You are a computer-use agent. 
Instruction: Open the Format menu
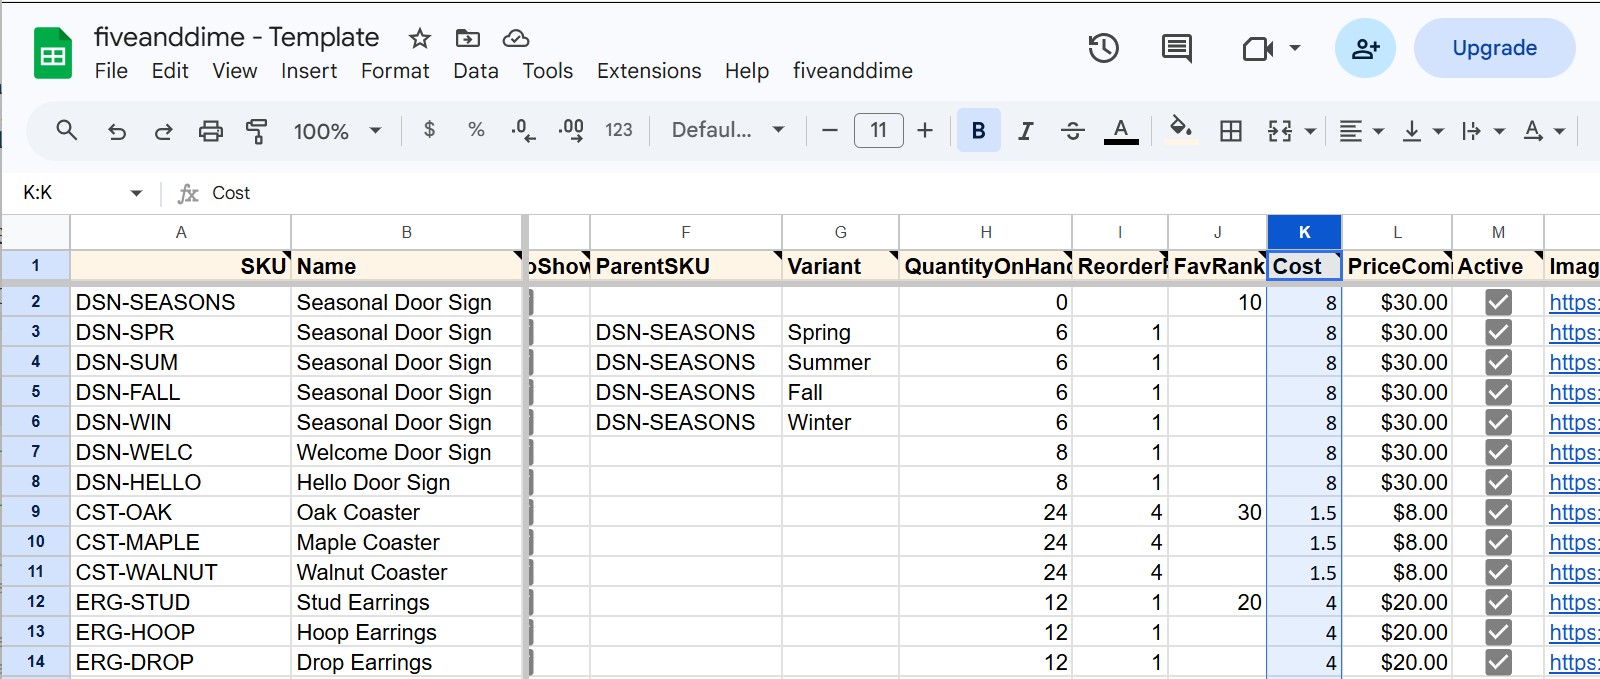395,71
